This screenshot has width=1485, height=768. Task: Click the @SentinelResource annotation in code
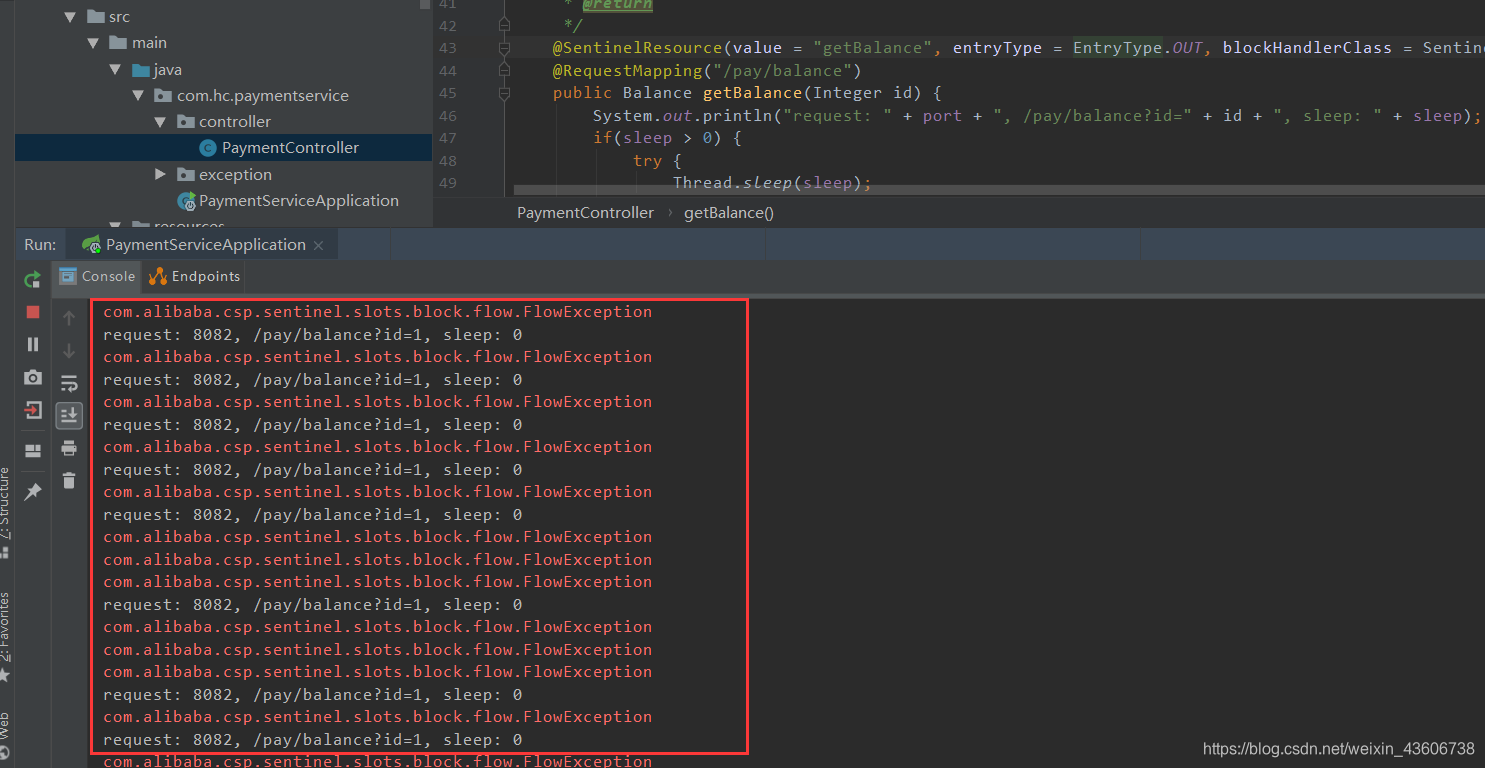(637, 48)
